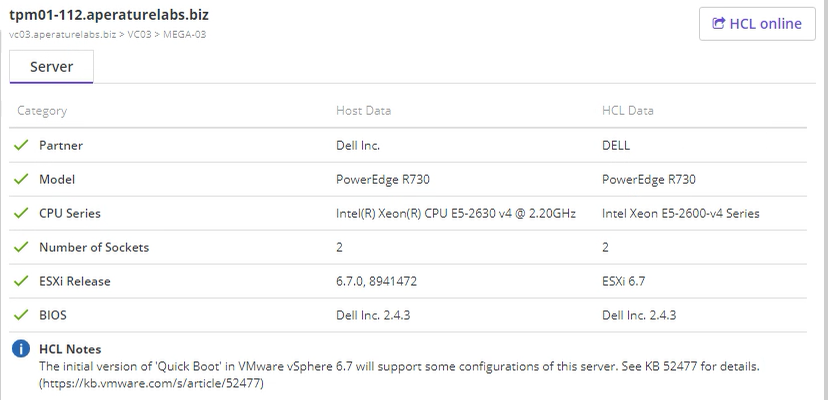Select the MEGA-03 breadcrumb entry
This screenshot has height=400, width=828.
tap(184, 35)
